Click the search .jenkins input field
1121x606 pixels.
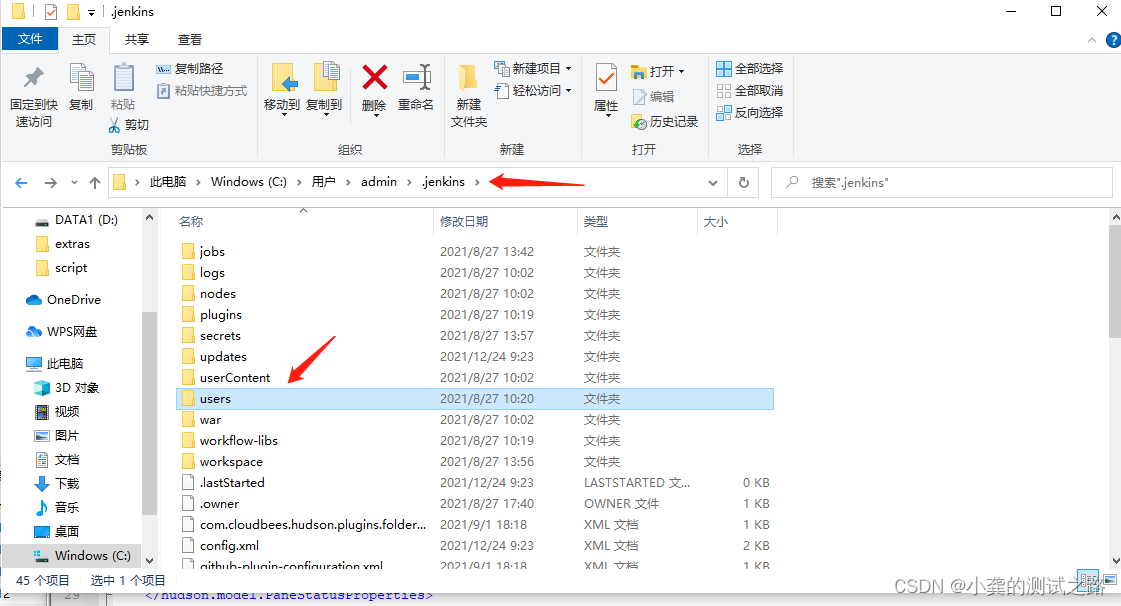[942, 182]
